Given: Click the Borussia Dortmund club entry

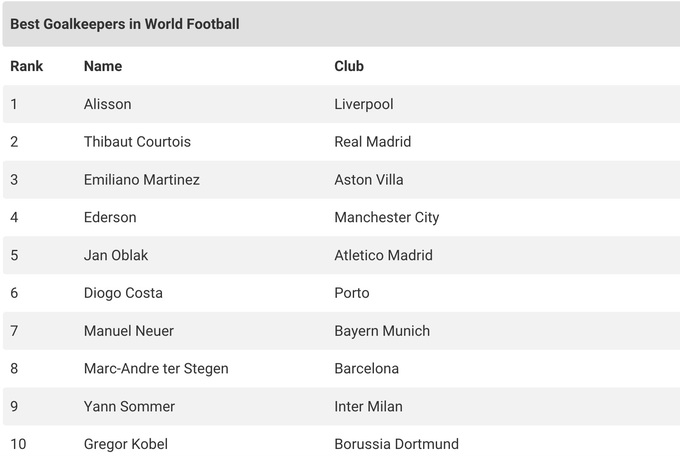Looking at the screenshot, I should coord(396,444).
